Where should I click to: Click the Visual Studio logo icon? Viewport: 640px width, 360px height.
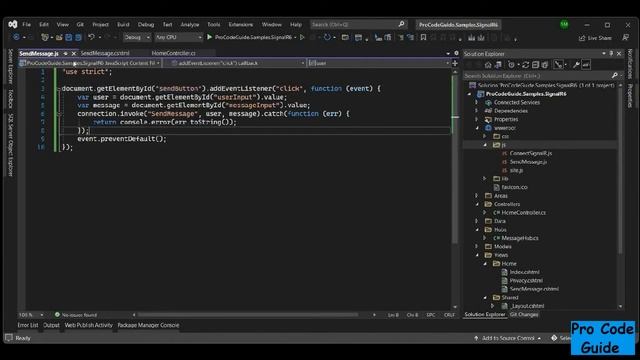[x=13, y=24]
